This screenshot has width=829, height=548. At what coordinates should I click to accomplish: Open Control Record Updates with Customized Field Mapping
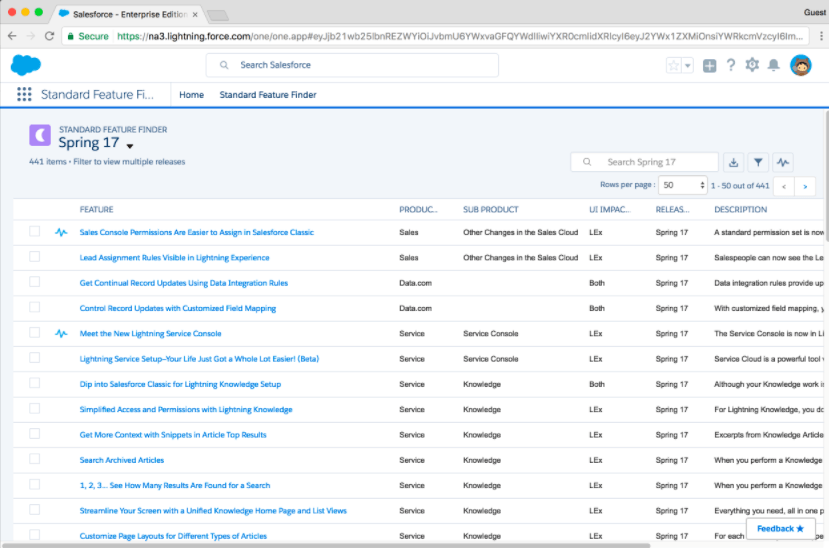coord(178,308)
